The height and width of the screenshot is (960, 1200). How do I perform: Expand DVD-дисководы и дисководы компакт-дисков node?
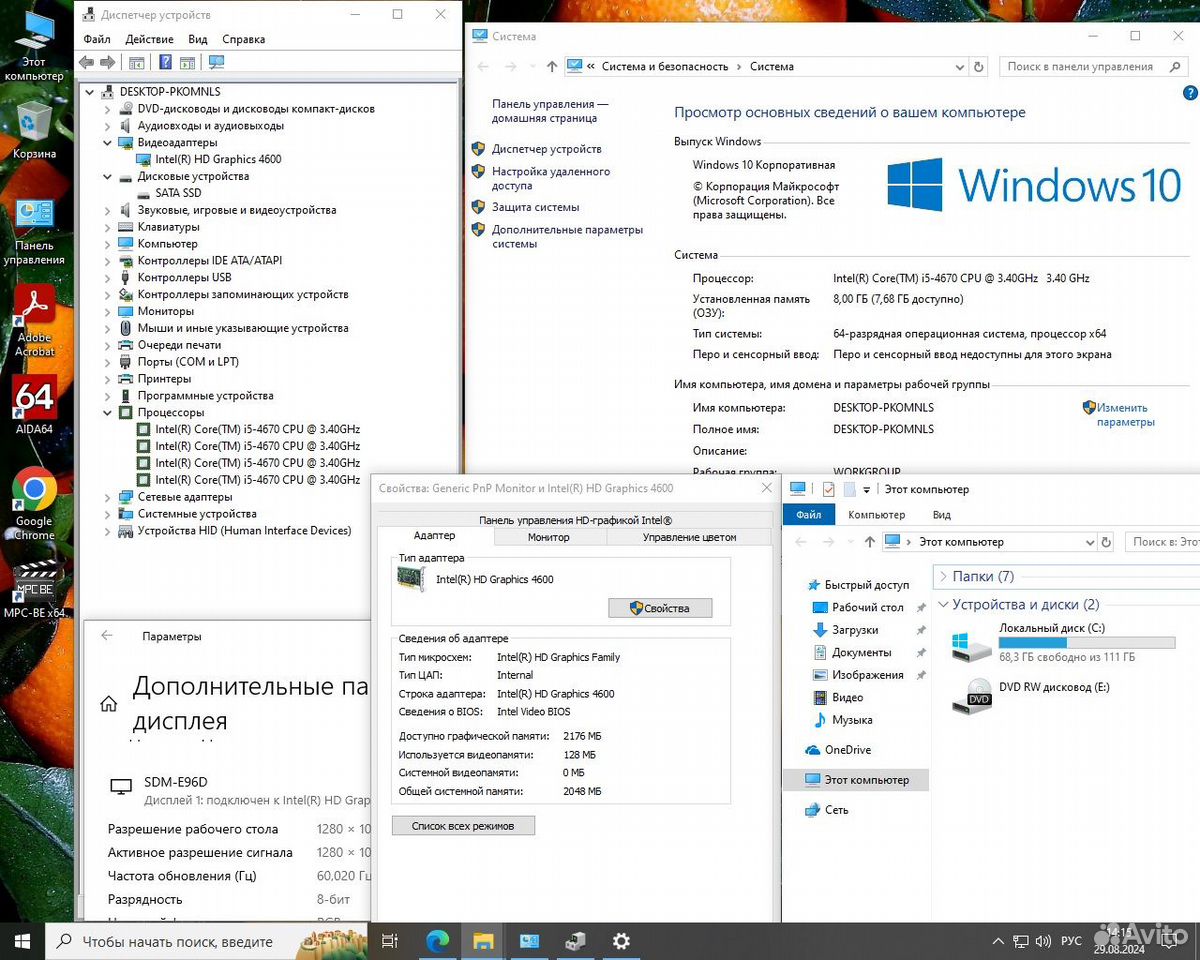click(x=108, y=109)
